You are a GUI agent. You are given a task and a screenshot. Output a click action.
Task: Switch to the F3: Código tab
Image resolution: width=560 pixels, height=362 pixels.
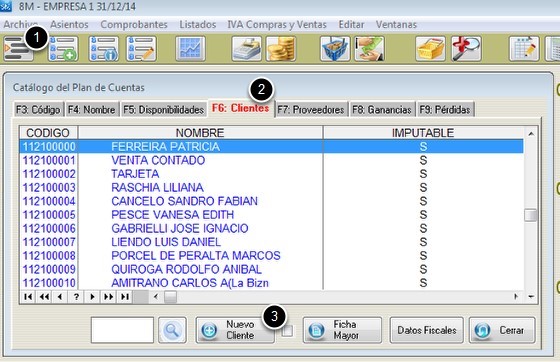tap(38, 110)
